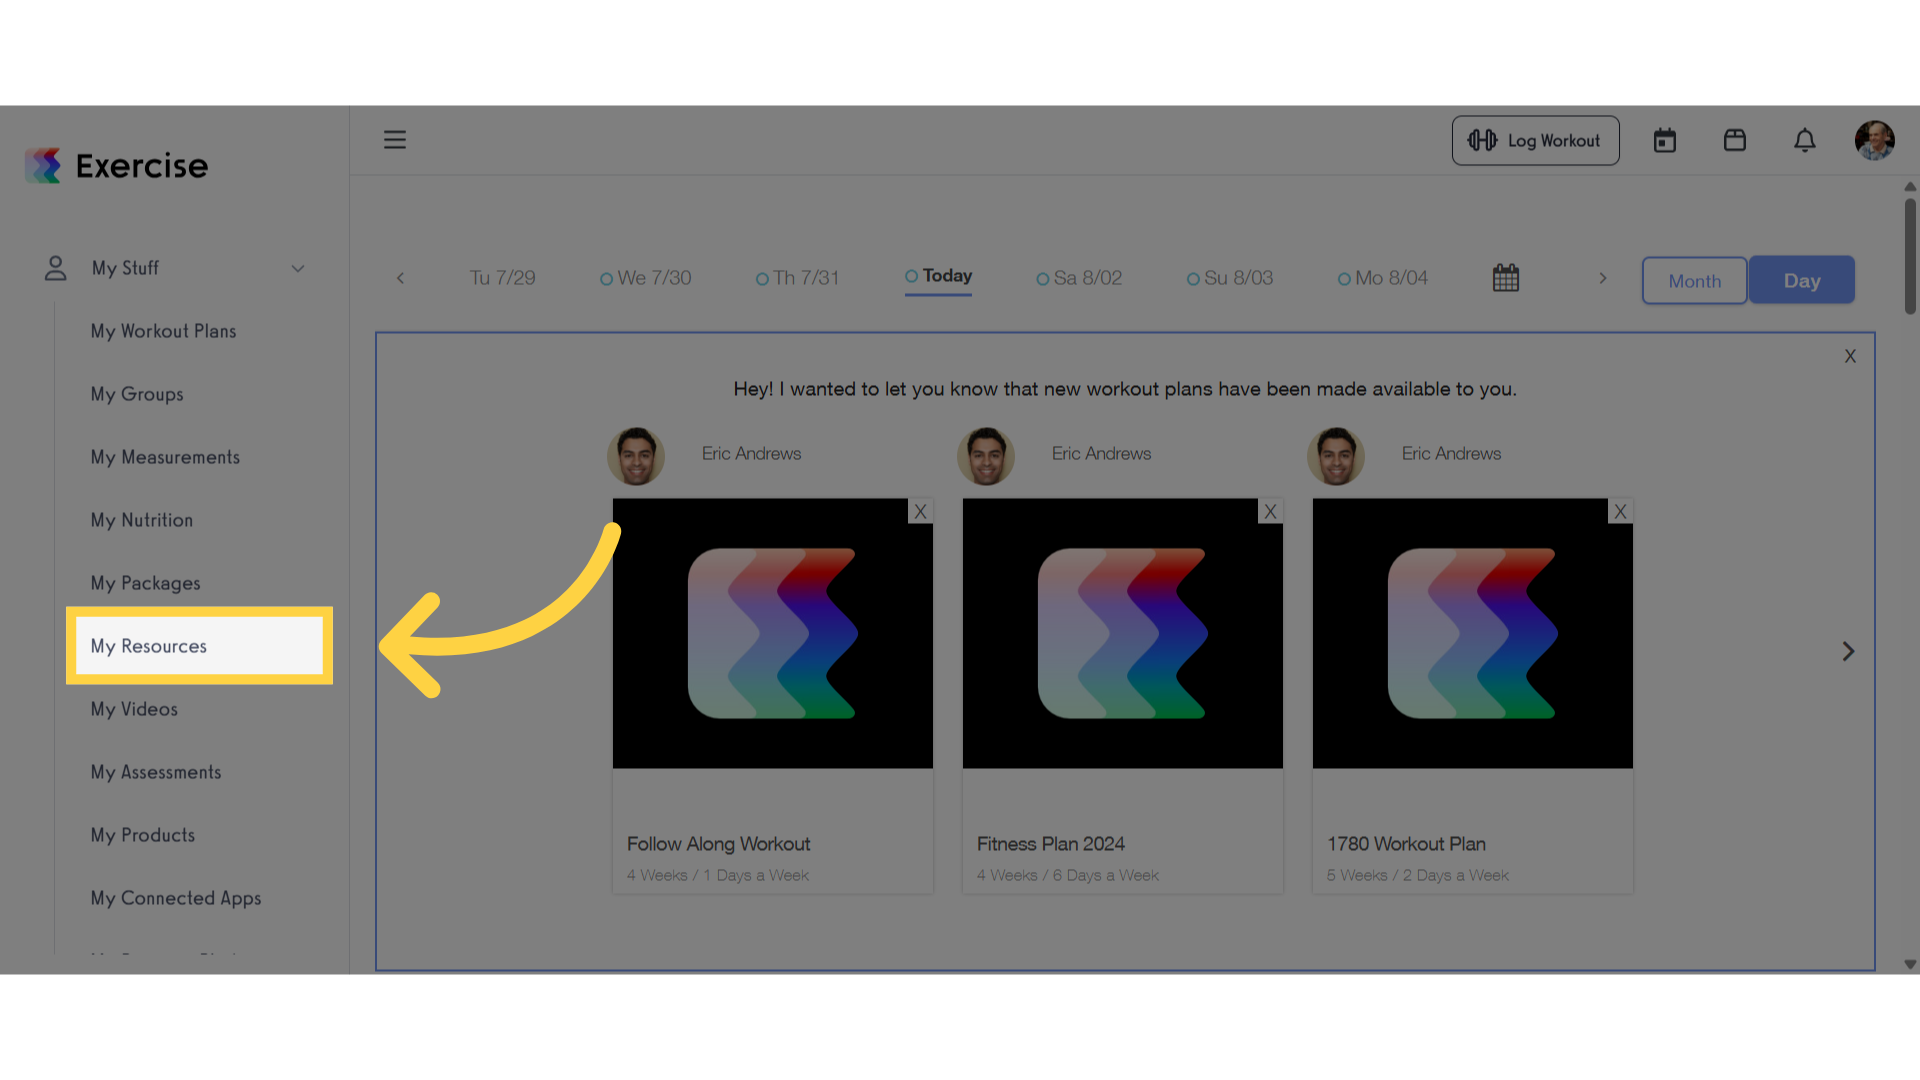Screen dimensions: 1920x1080
Task: Select Su 8/03 date
Action: coord(1230,278)
